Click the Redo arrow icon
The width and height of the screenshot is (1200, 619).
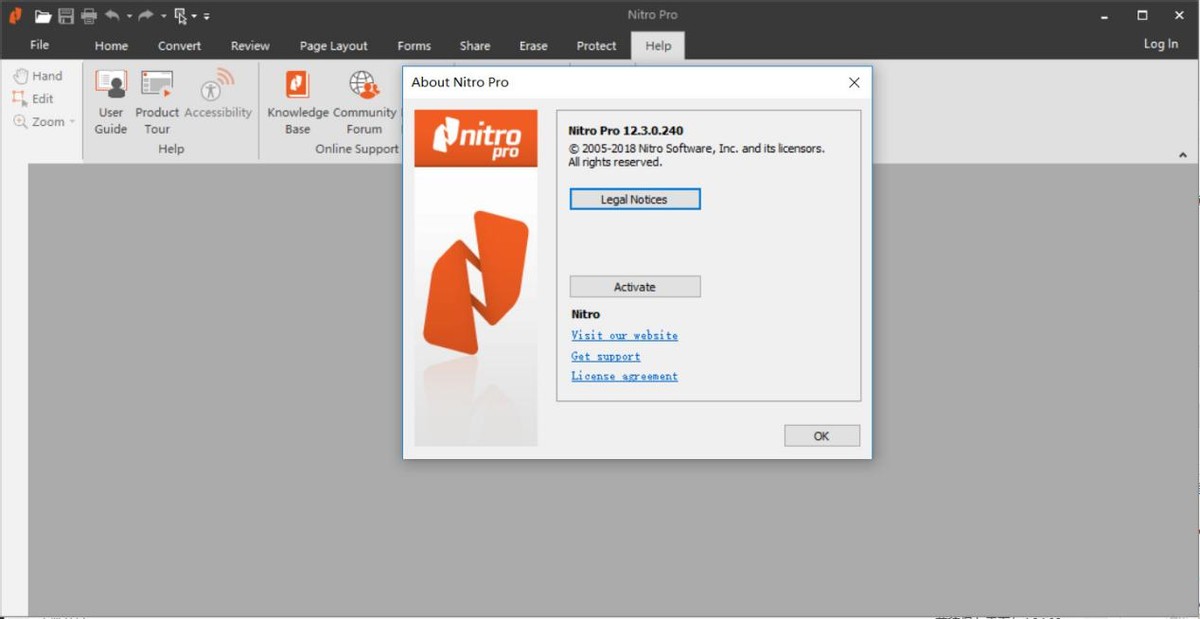(x=146, y=16)
